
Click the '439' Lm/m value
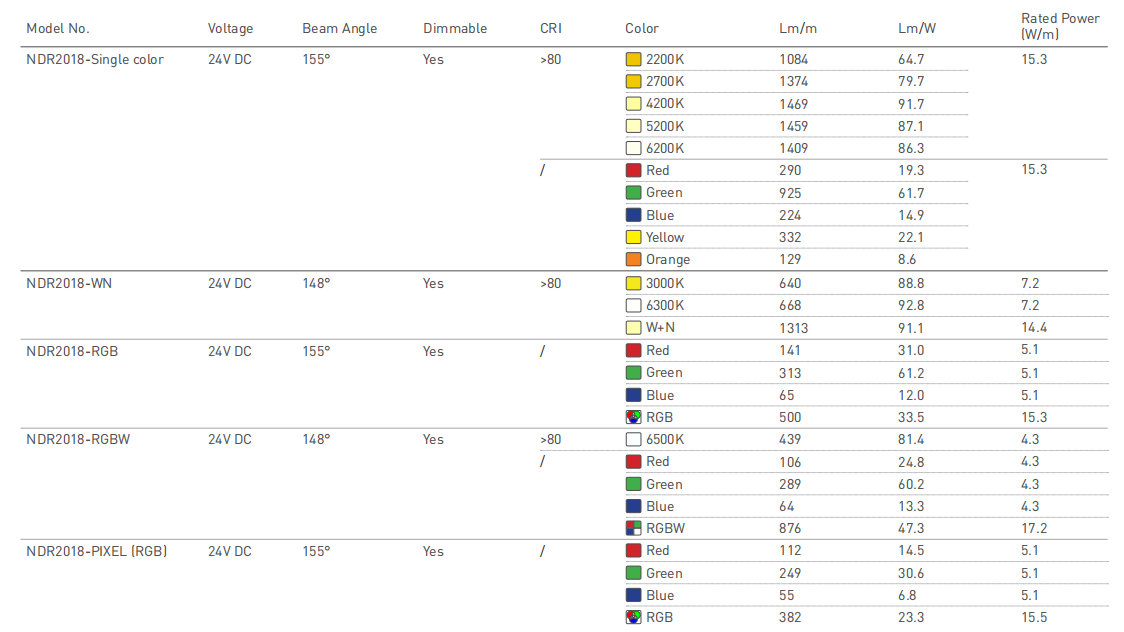(x=790, y=439)
